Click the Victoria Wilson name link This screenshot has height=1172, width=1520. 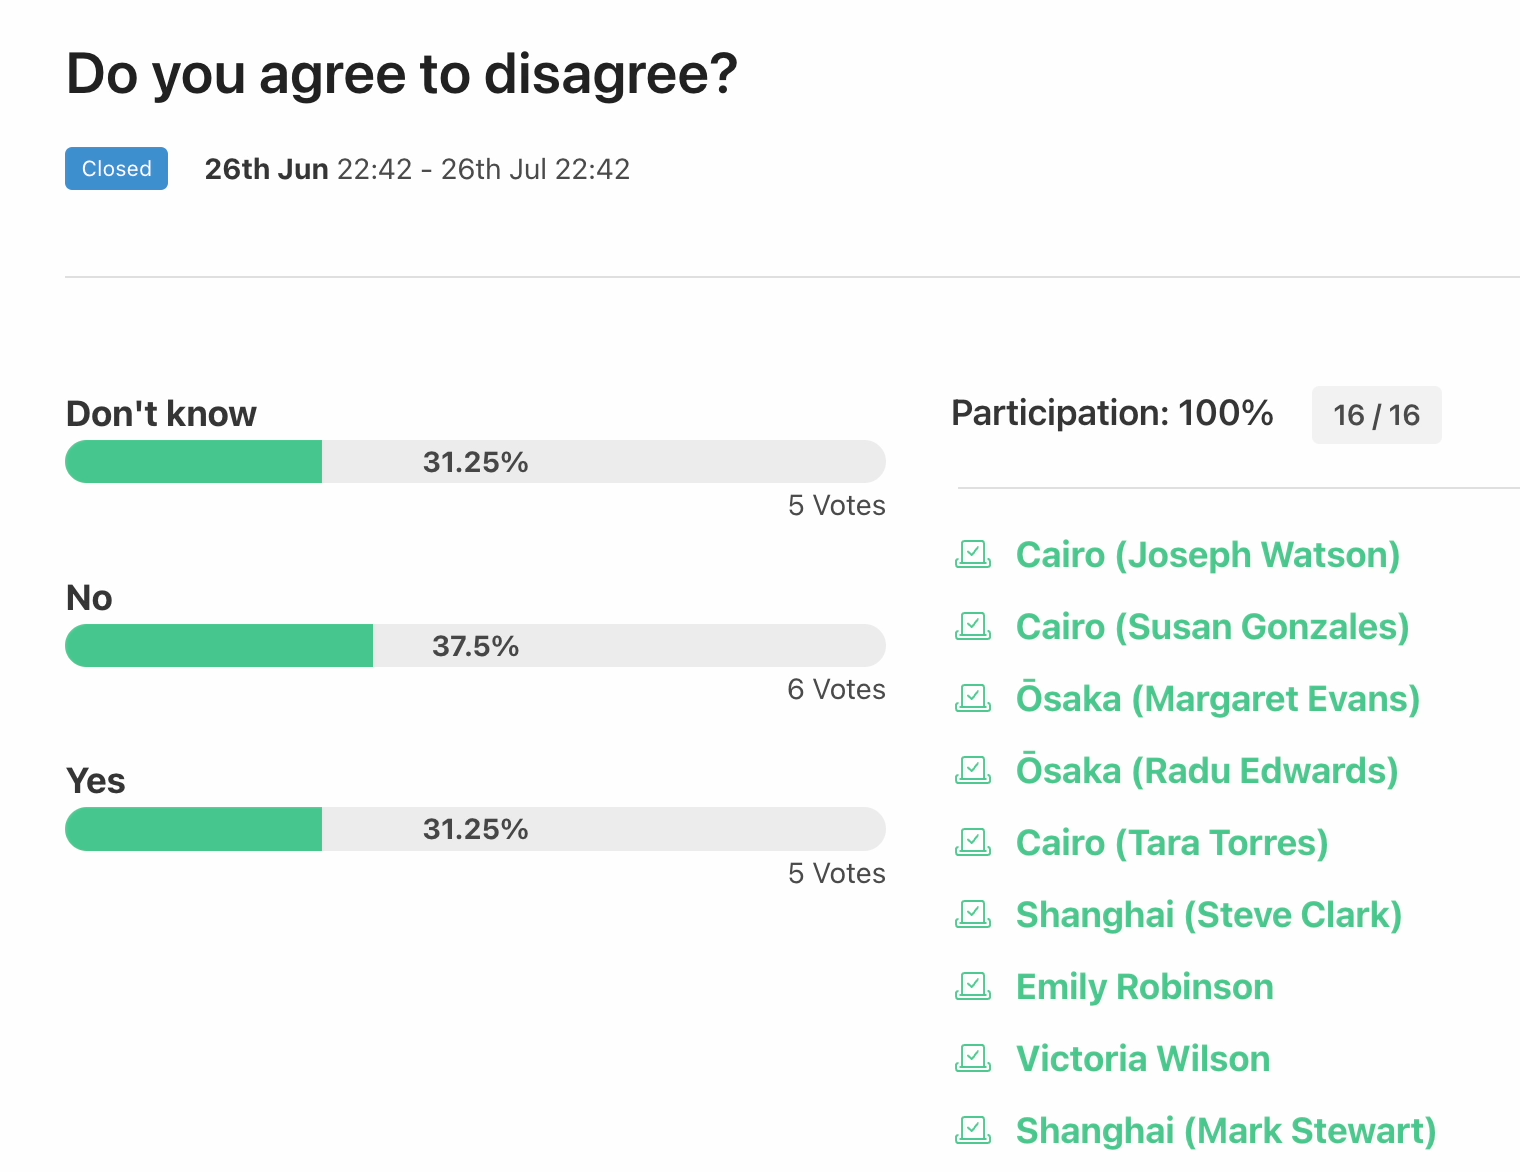1142,1059
